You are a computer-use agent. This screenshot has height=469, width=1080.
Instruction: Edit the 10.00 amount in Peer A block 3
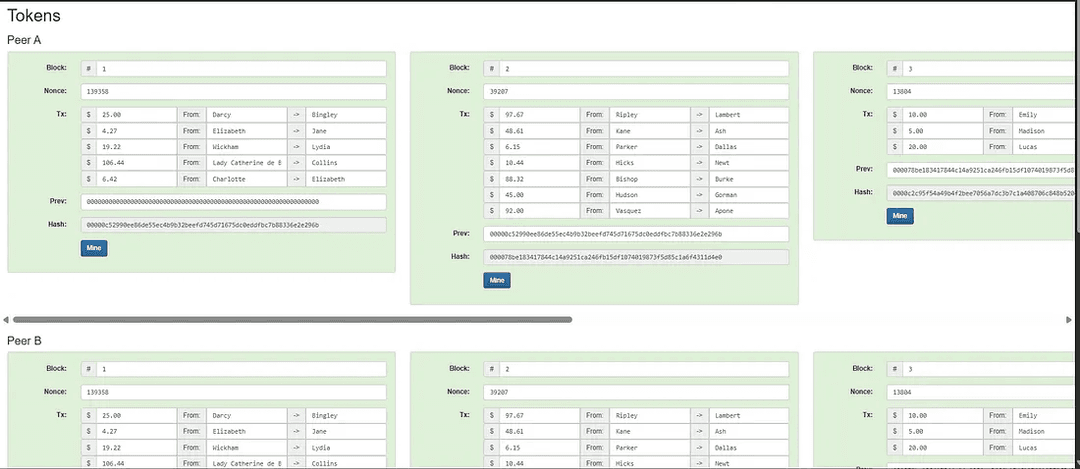[942, 115]
